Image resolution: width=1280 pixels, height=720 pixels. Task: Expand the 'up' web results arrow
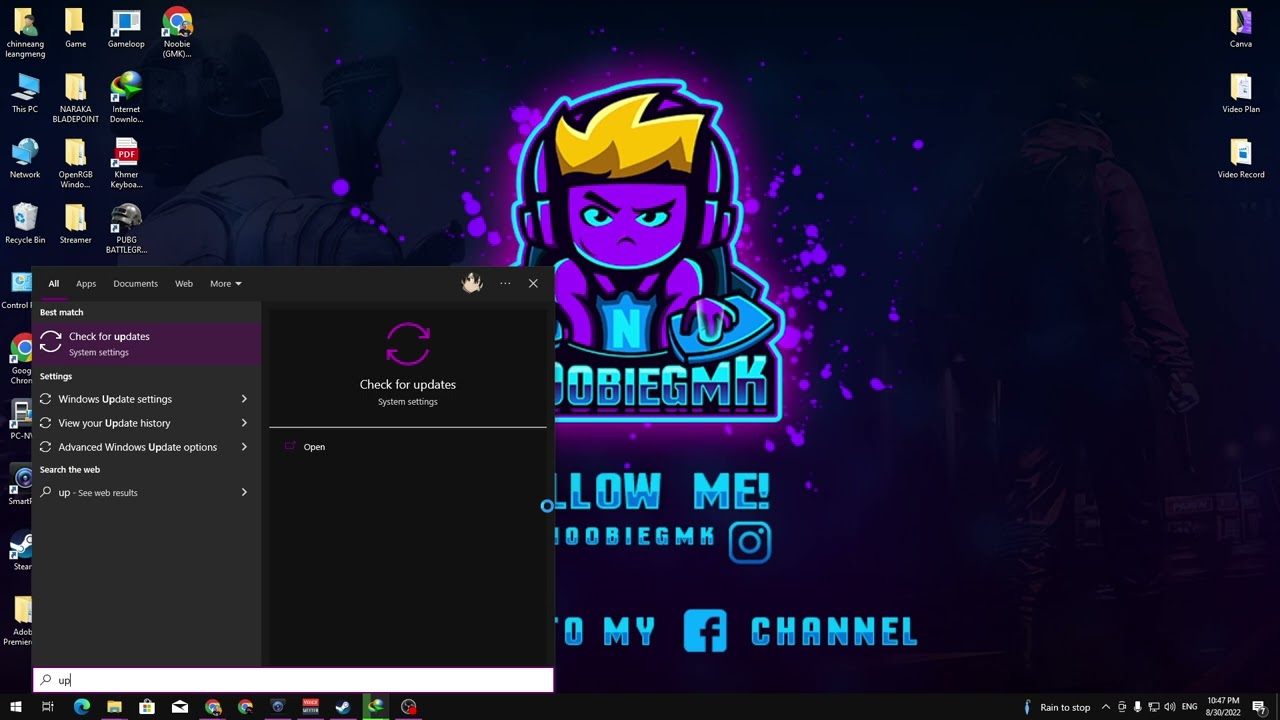pyautogui.click(x=244, y=492)
